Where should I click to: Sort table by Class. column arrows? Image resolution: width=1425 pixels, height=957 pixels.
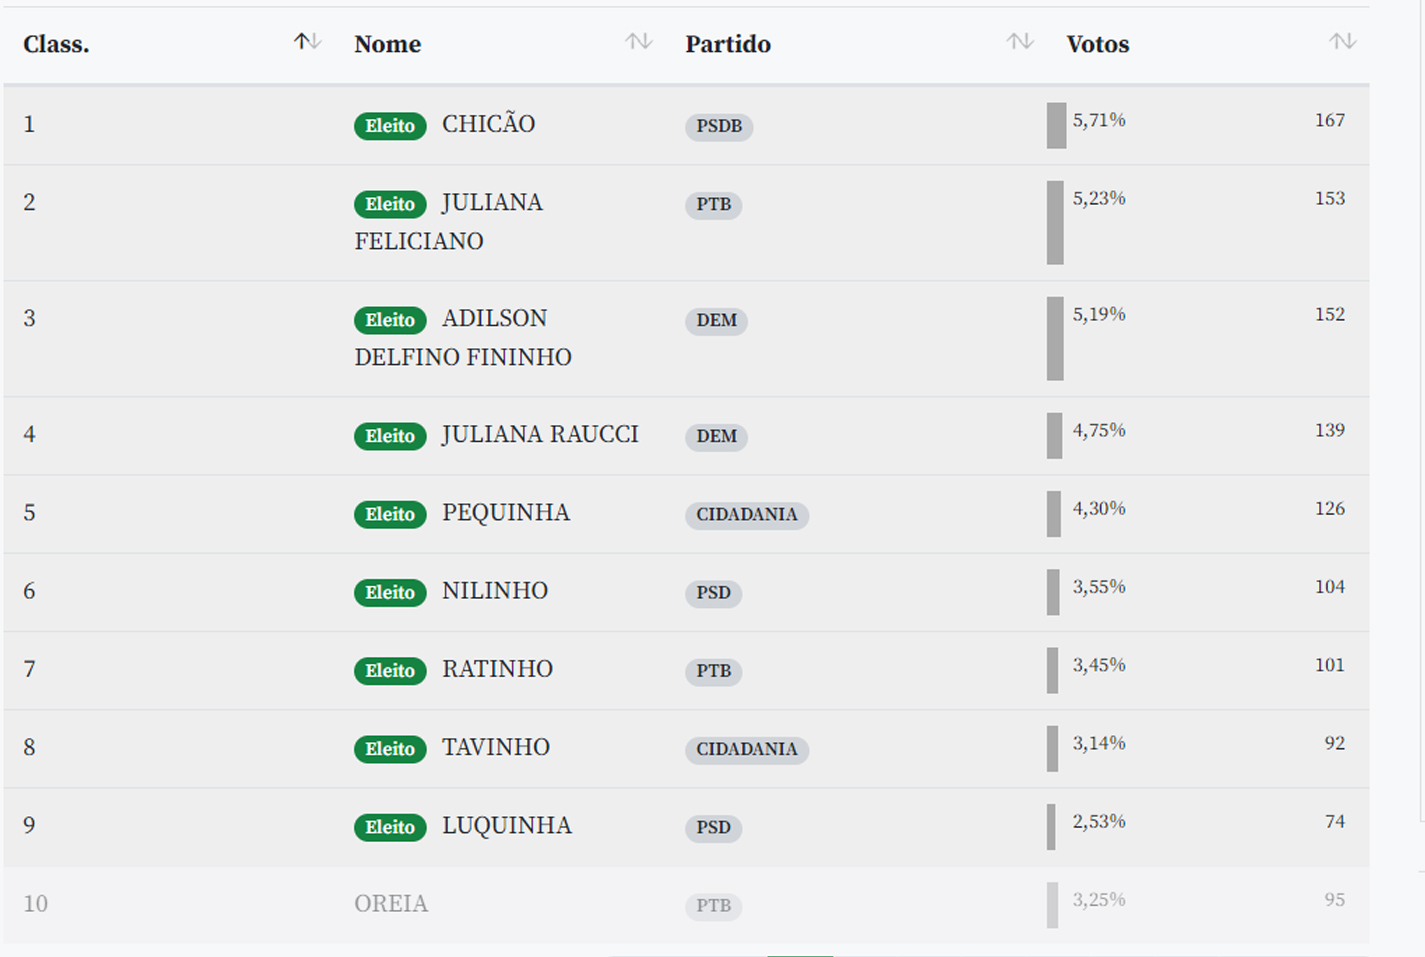pos(307,42)
